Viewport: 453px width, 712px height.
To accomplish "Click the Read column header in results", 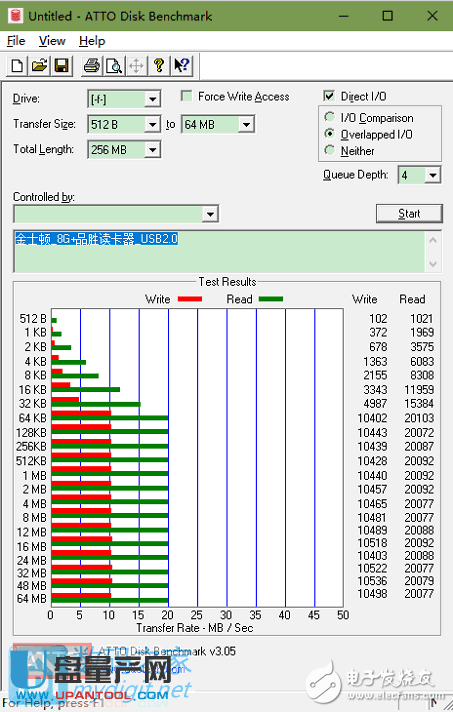I will click(x=412, y=299).
